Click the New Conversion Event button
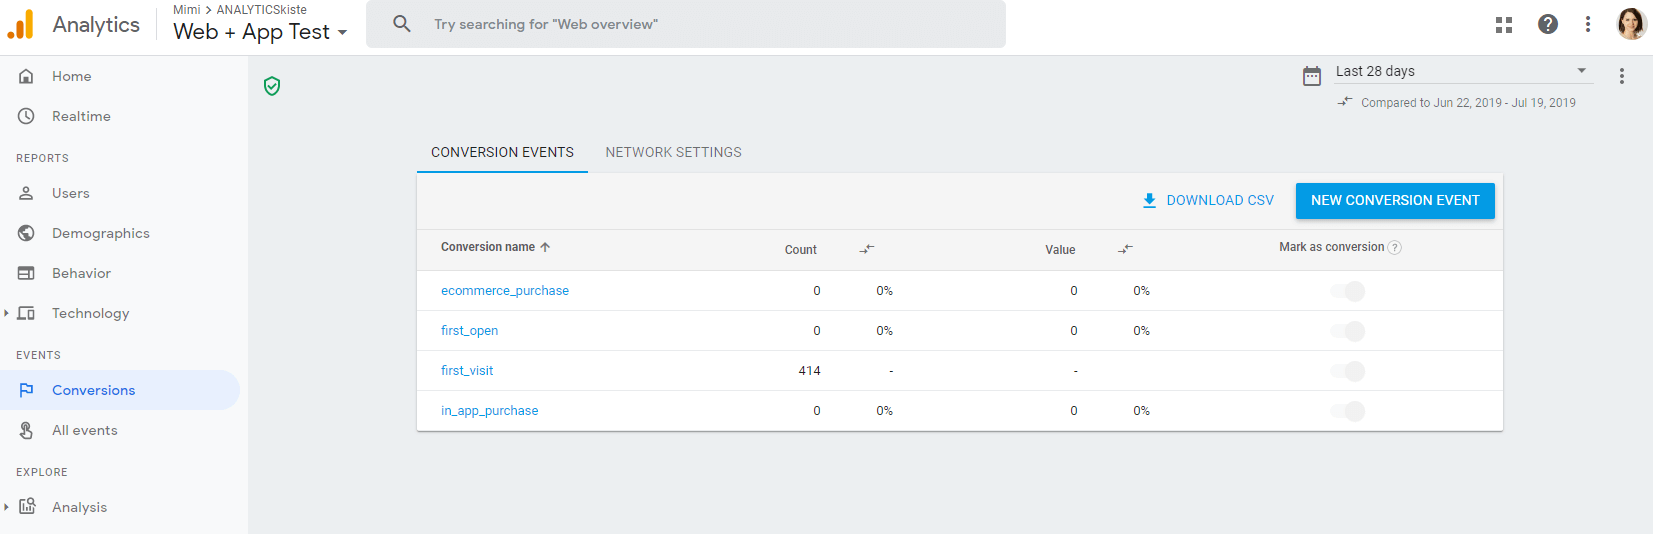The image size is (1653, 534). (1394, 200)
